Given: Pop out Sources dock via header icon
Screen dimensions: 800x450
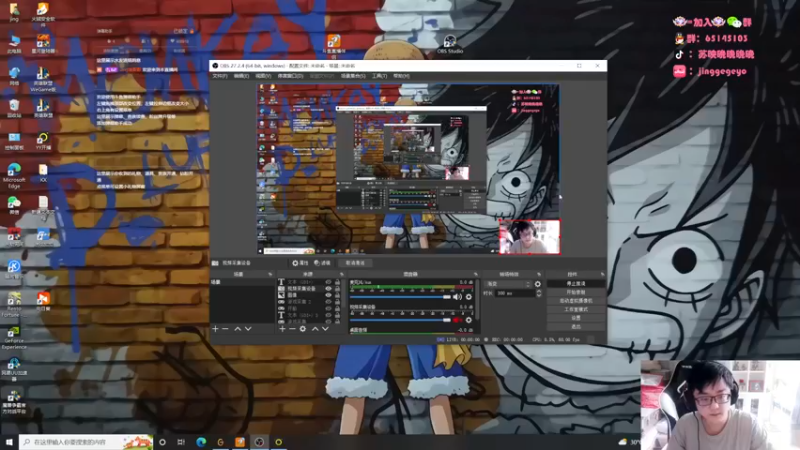Looking at the screenshot, I should [342, 274].
